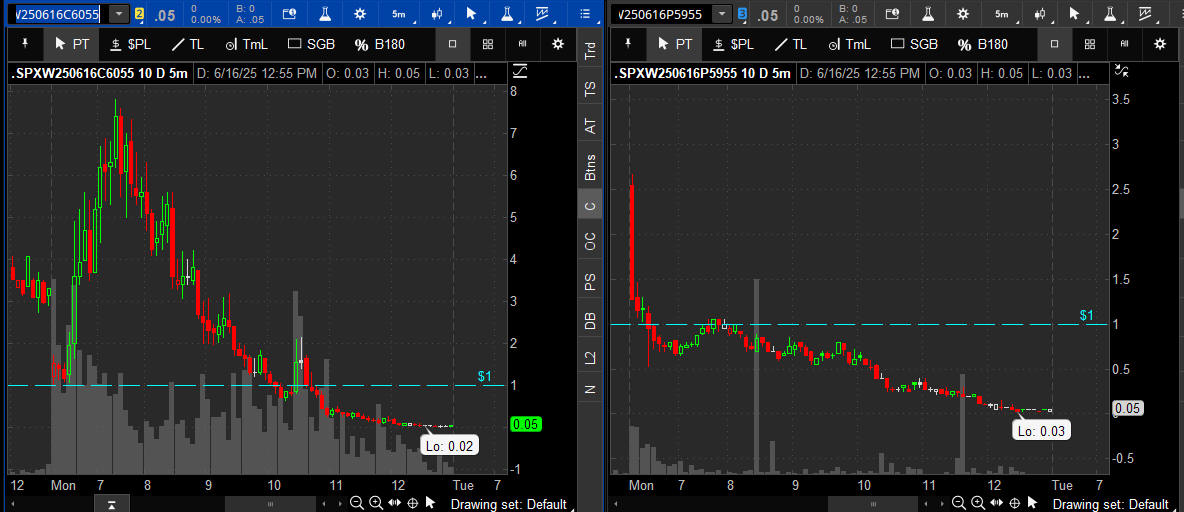Select the $PL tool in right chart

tap(734, 44)
